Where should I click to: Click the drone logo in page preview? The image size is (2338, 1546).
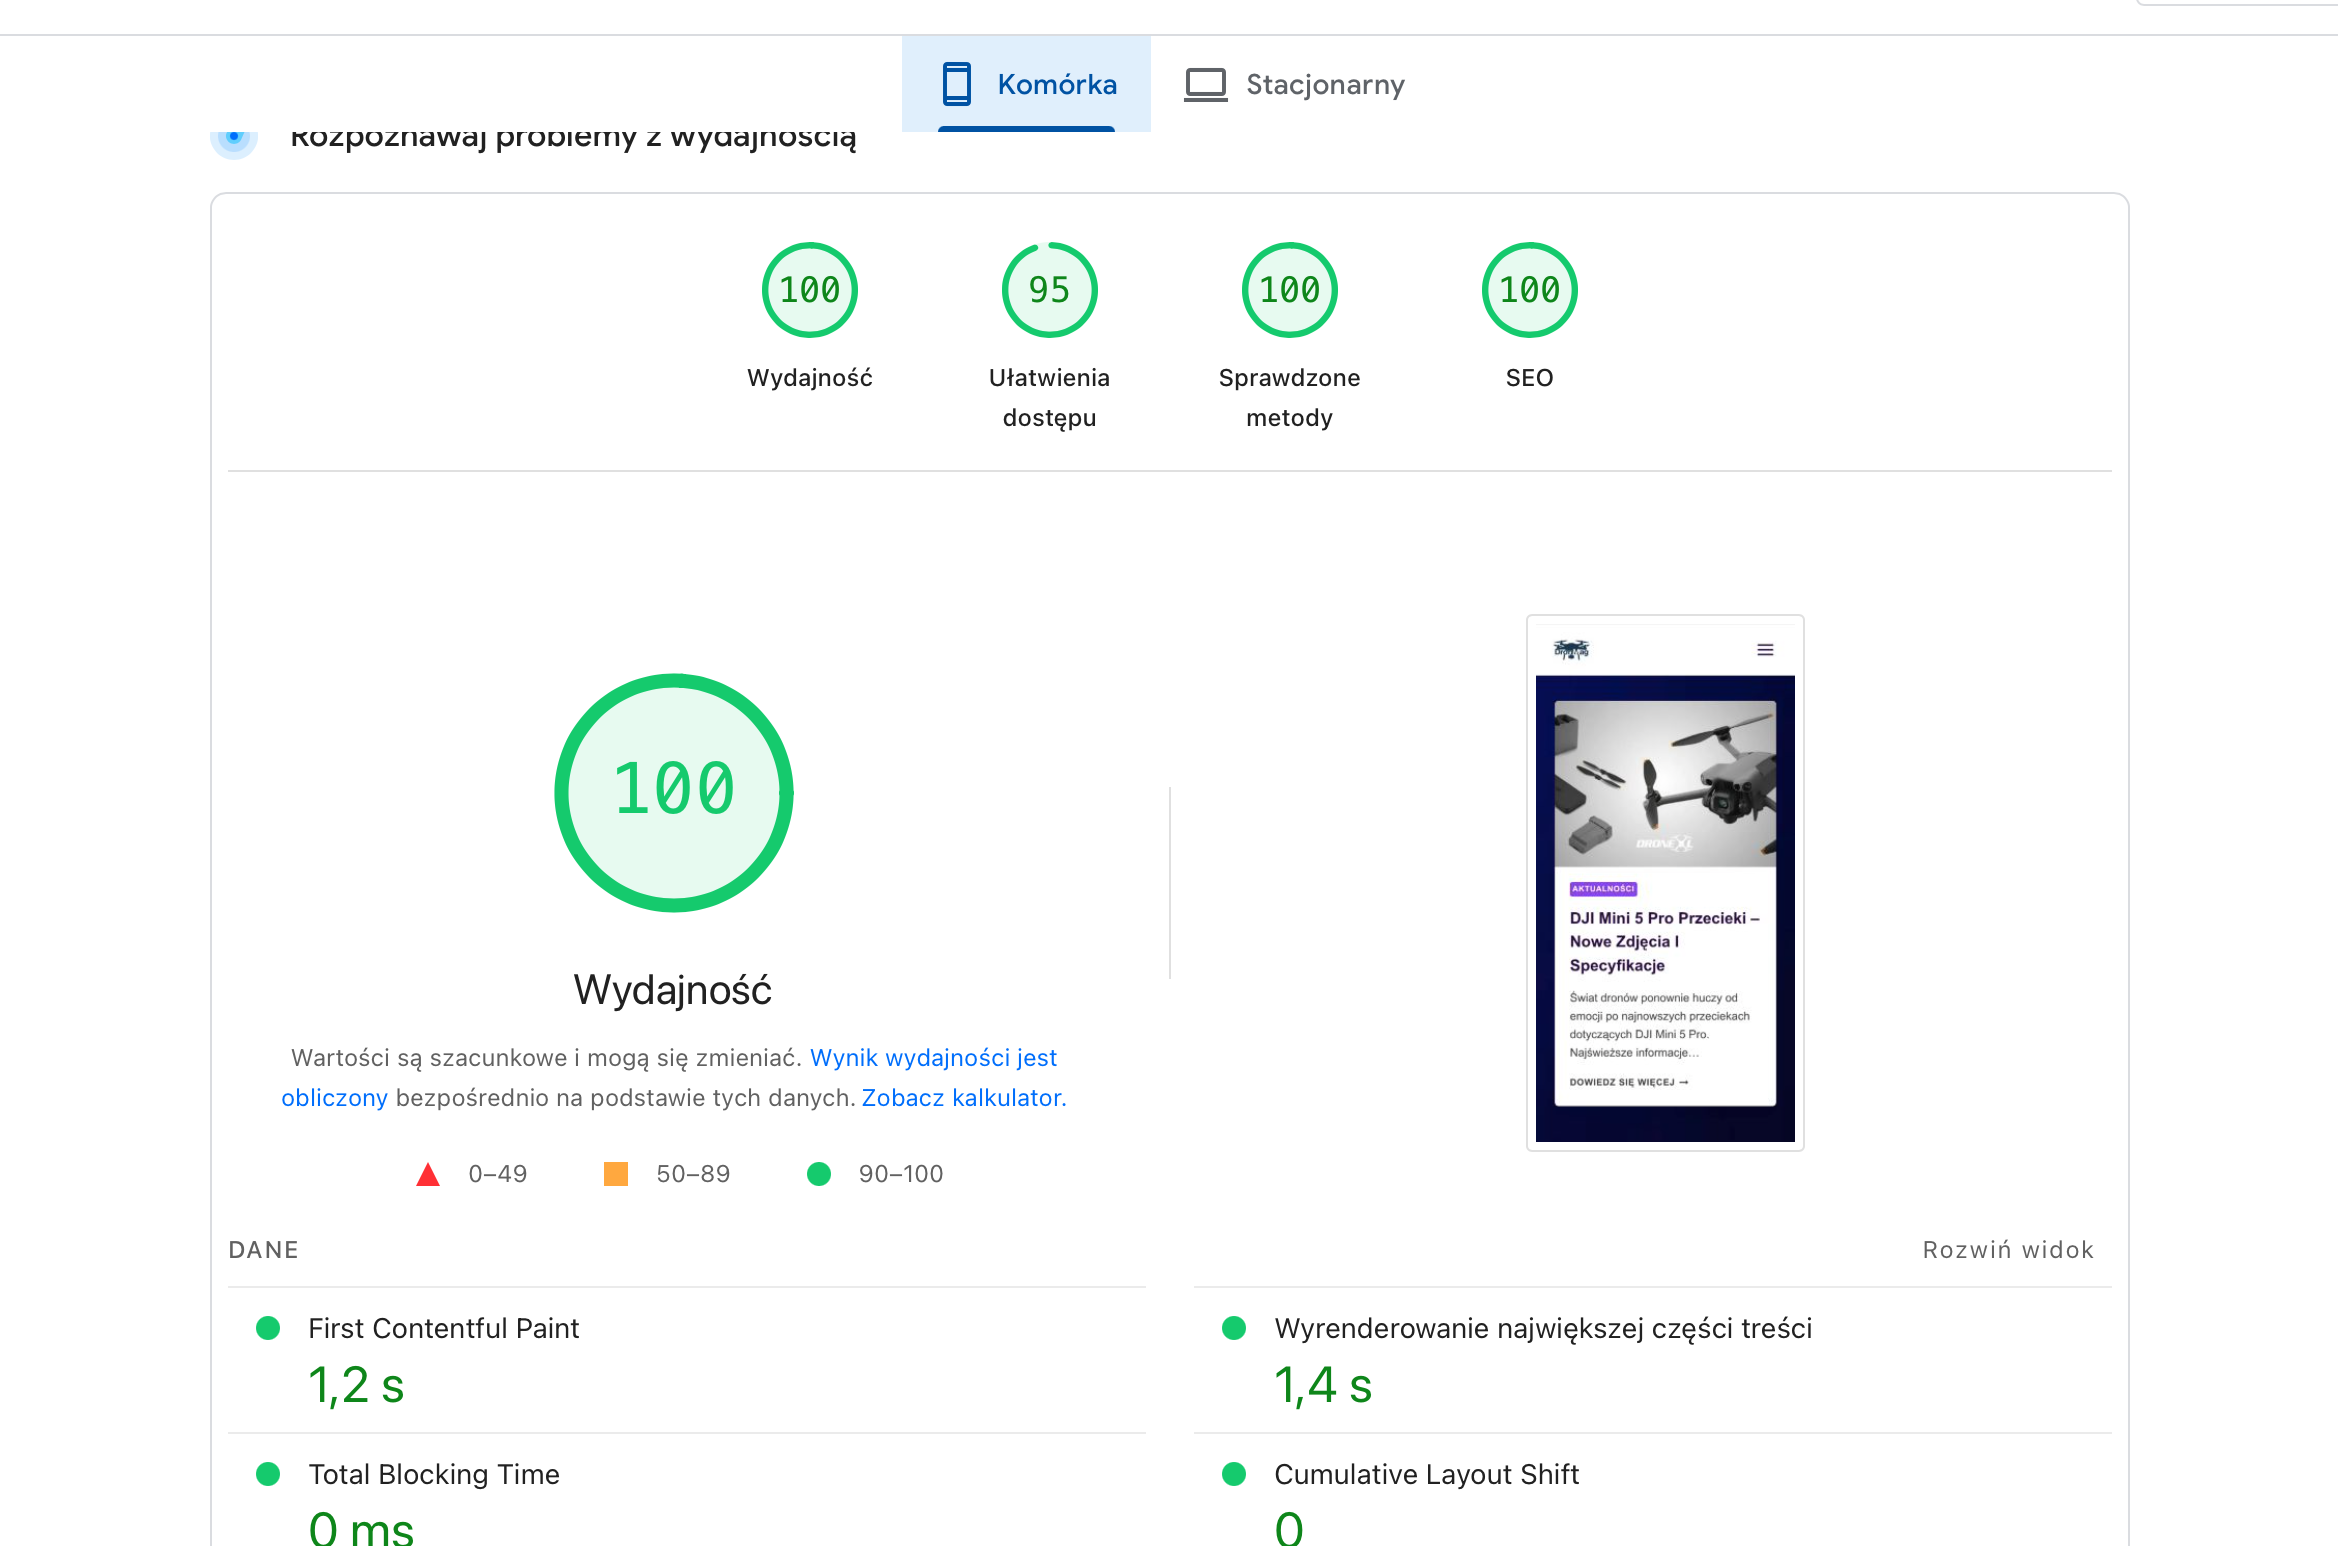pos(1571,650)
